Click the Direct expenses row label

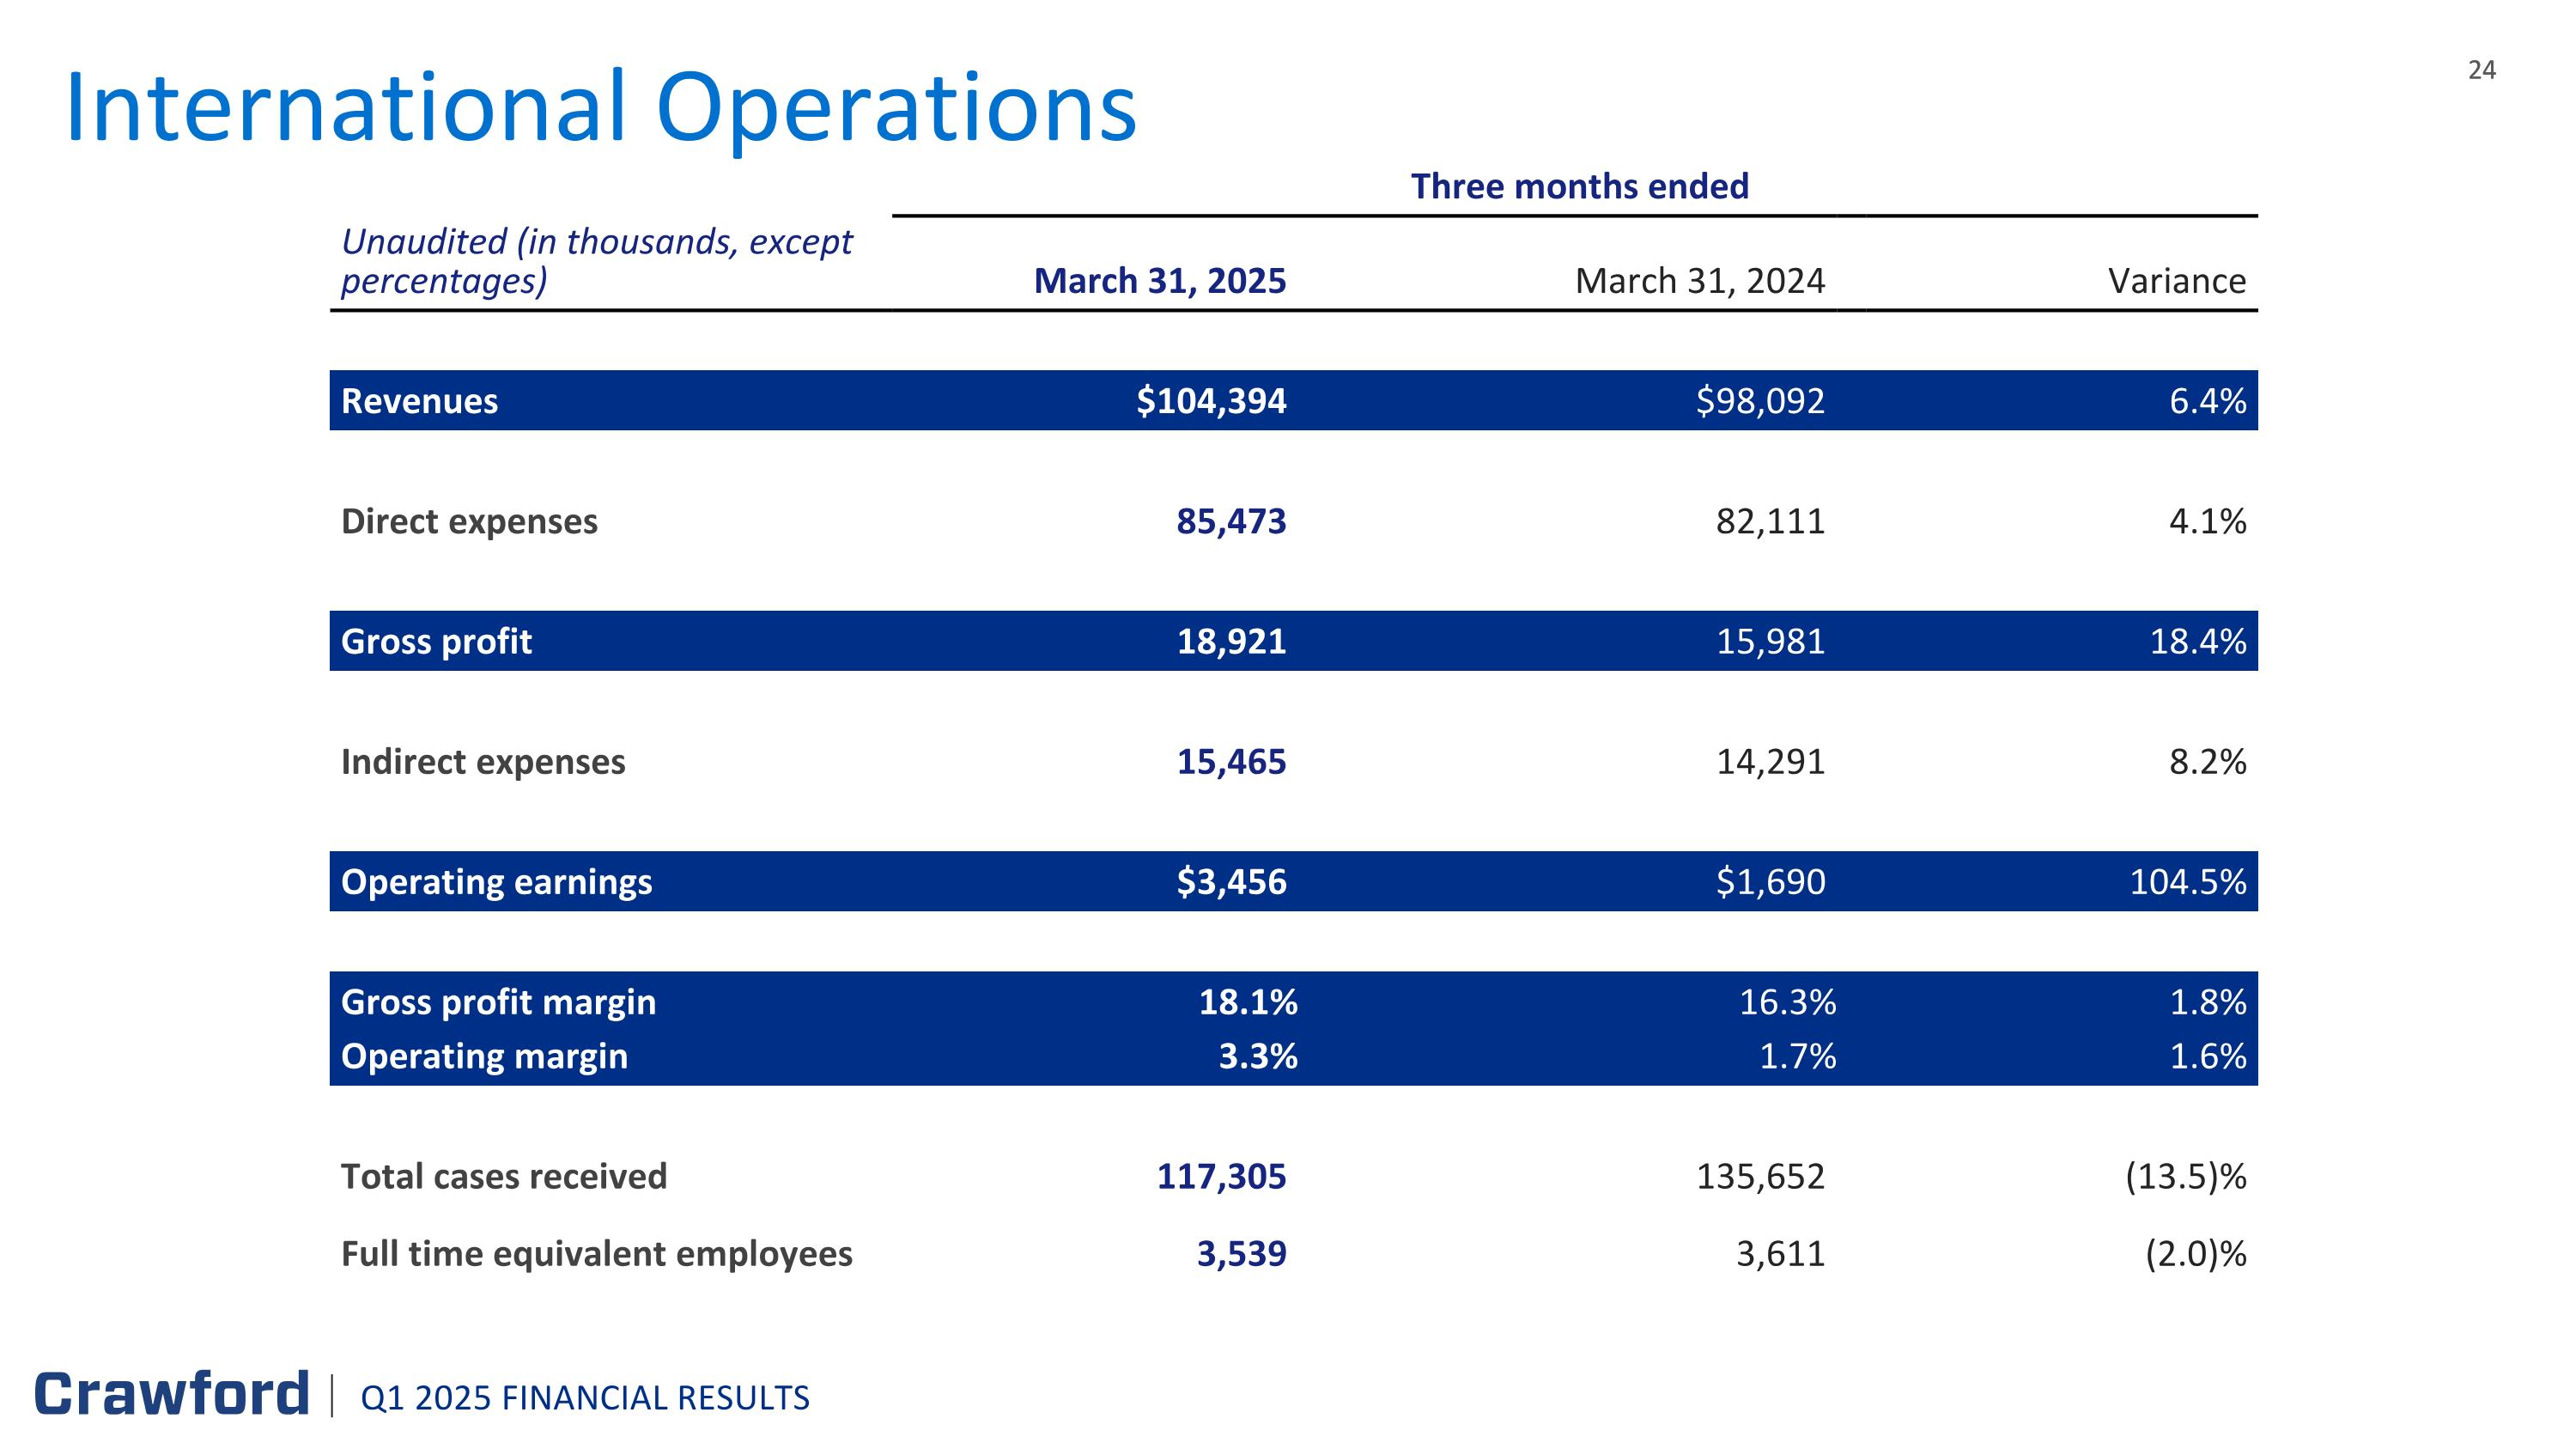pos(469,521)
